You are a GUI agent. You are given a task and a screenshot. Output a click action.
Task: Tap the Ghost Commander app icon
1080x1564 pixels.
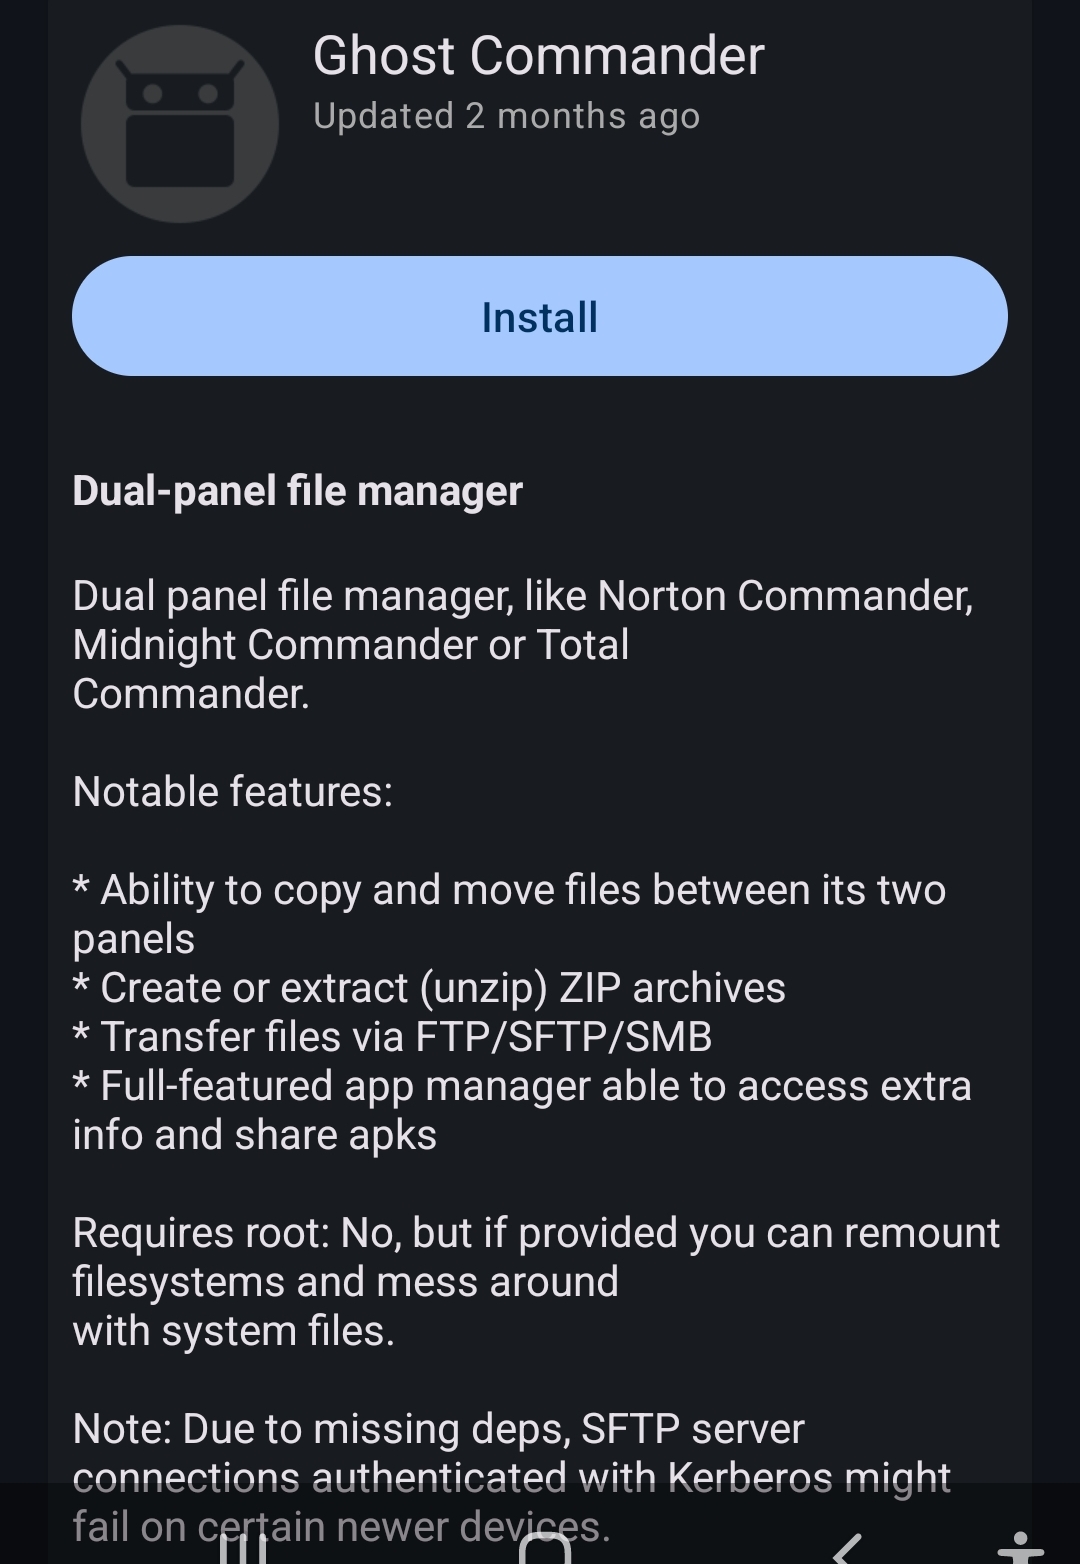(x=180, y=123)
